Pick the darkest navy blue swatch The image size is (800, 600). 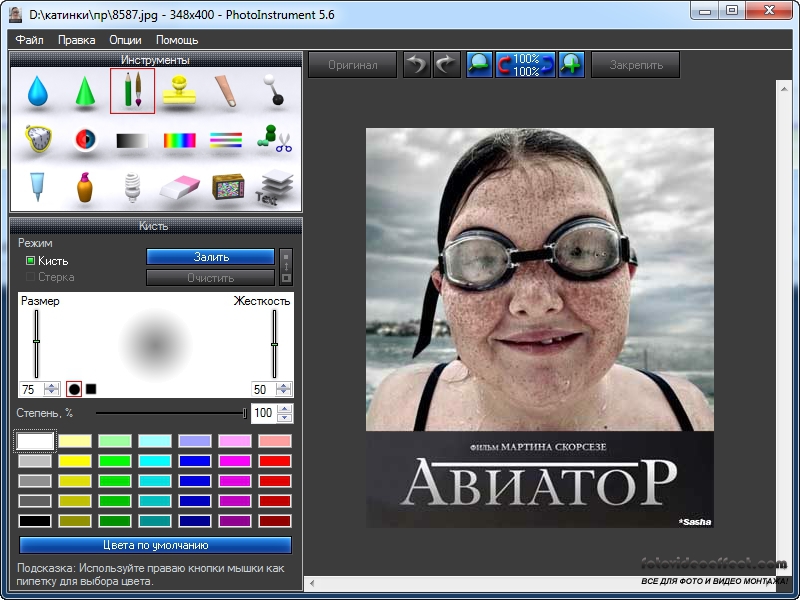[x=195, y=521]
